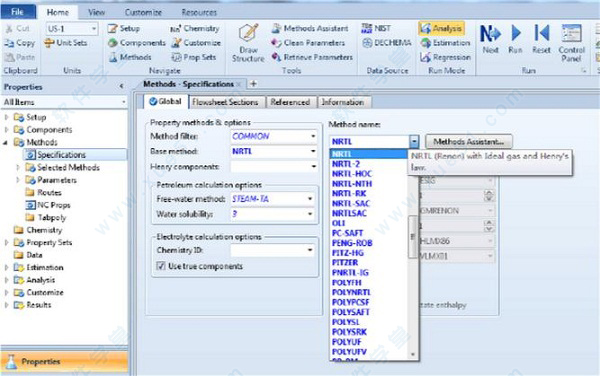Click the Clean Parameters tool
Viewport: 600px width, 376px height.
[308, 43]
